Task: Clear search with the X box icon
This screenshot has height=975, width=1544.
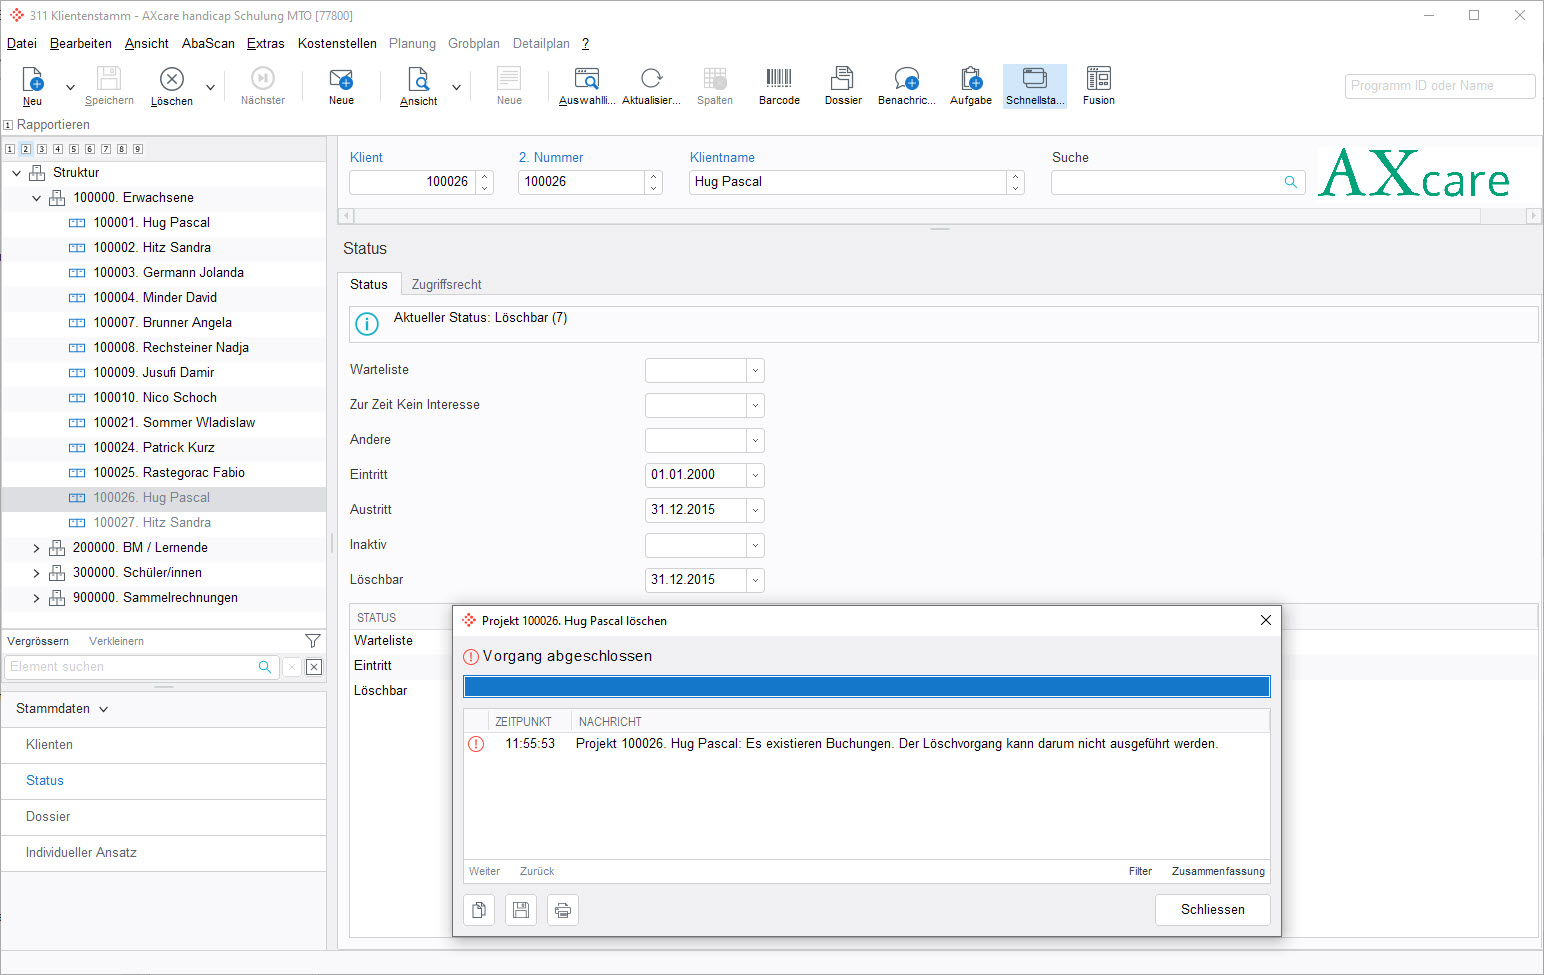Action: pyautogui.click(x=314, y=667)
